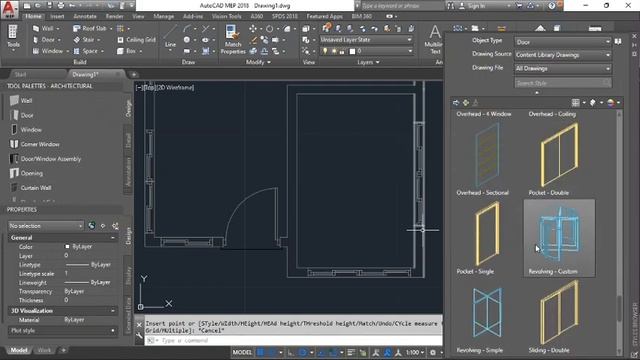Pick Door/Window Assembly palette tool
This screenshot has height=360, width=640.
[x=45, y=159]
